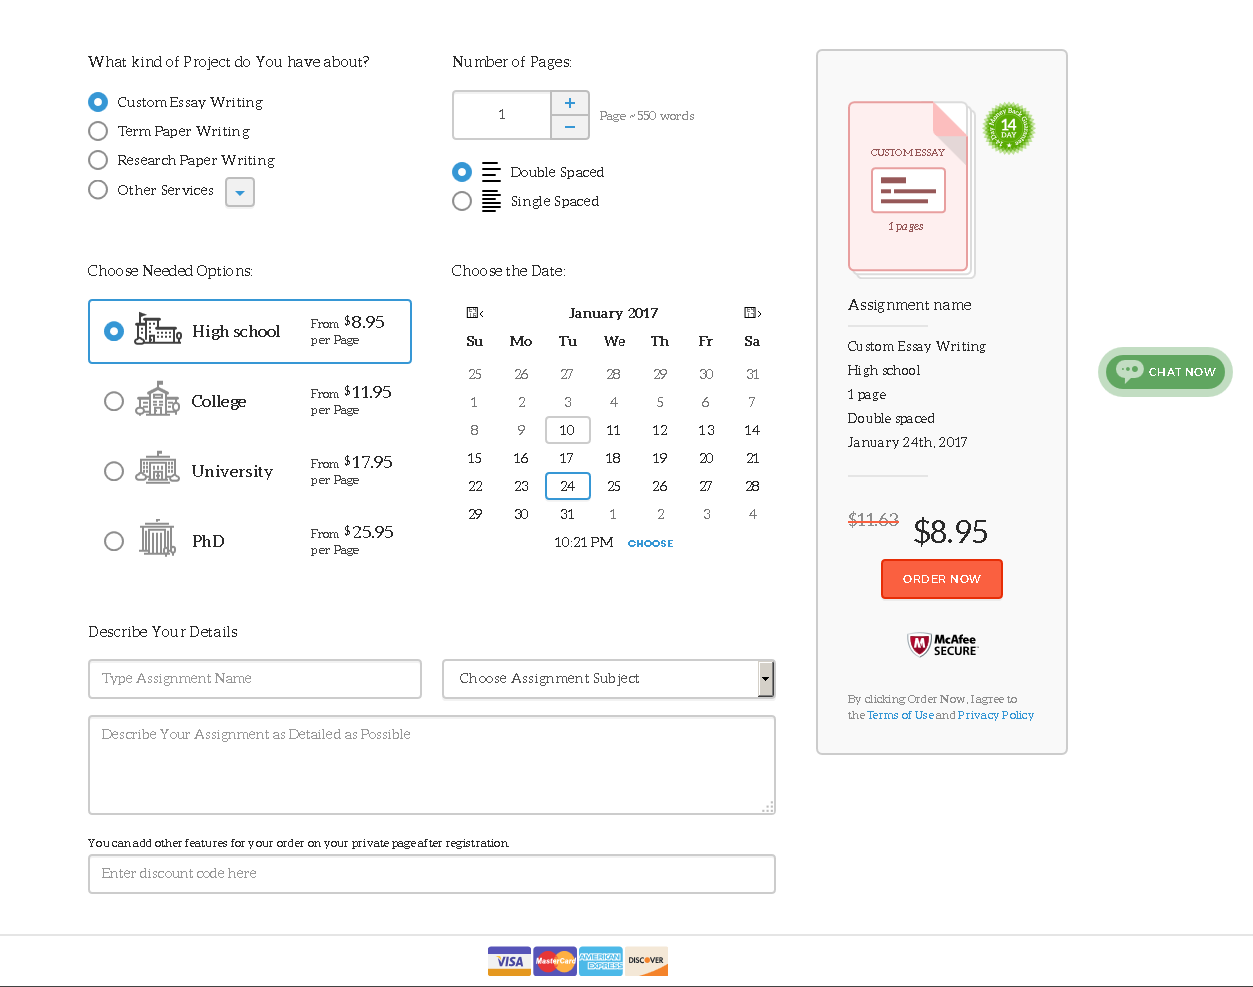1253x987 pixels.
Task: Expand the Other Services dropdown arrow
Action: pyautogui.click(x=240, y=192)
